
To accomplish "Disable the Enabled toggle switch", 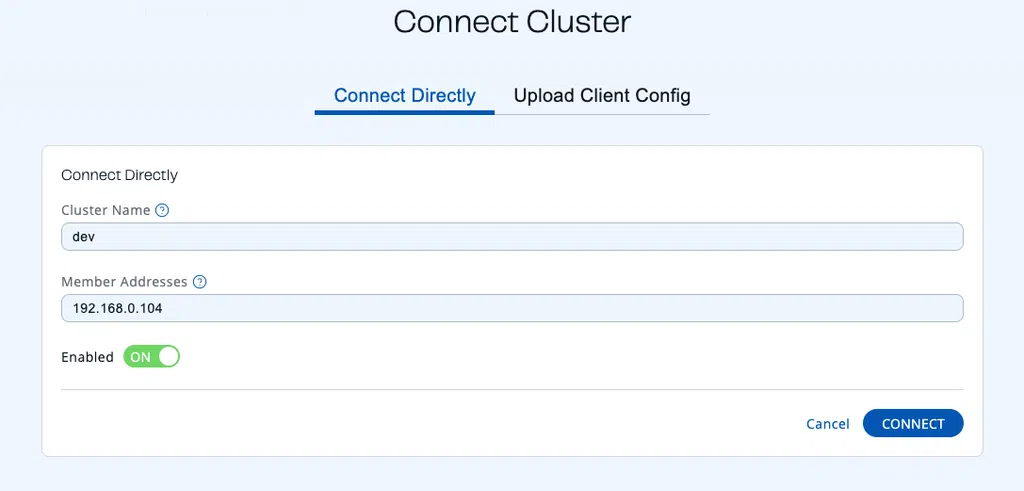I will (152, 356).
